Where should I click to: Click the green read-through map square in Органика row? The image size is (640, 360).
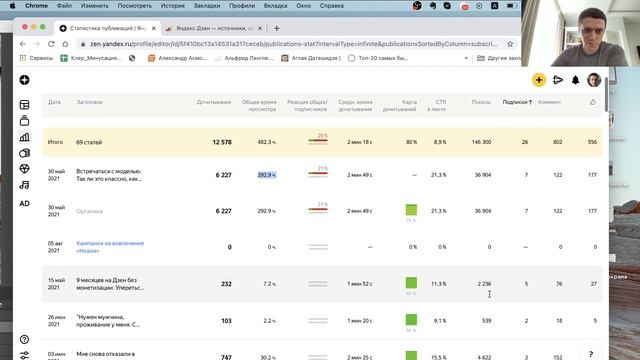411,210
